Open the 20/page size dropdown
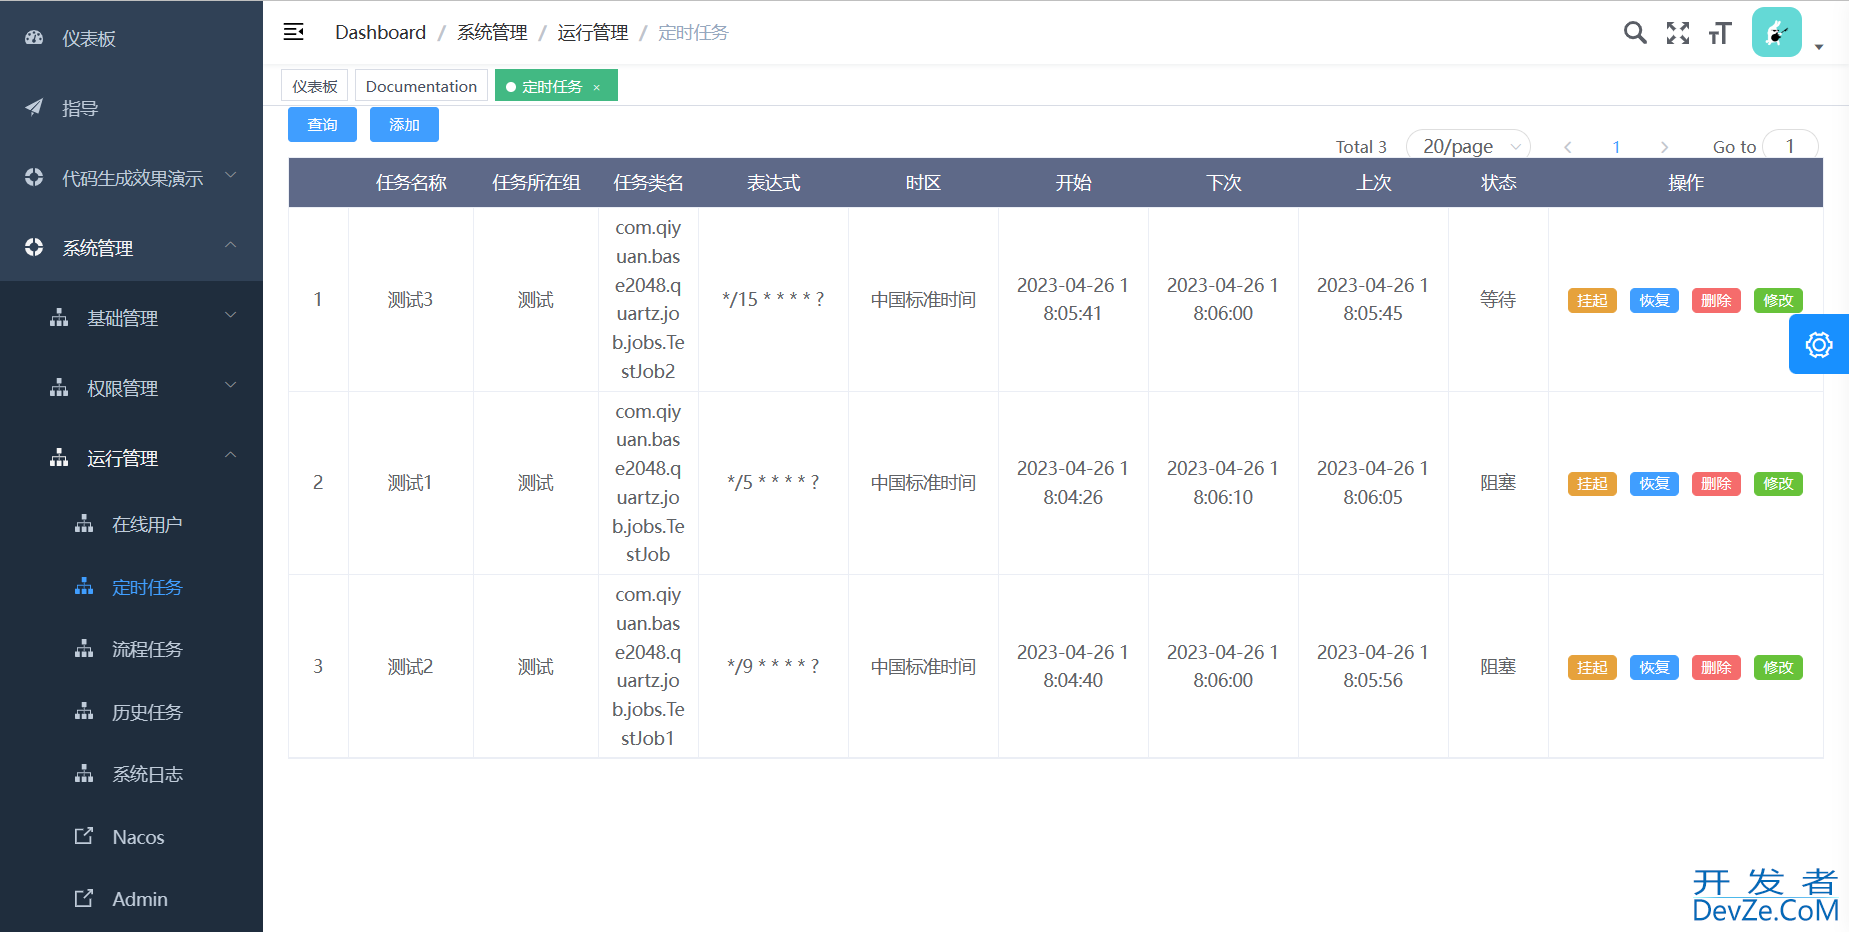This screenshot has height=932, width=1849. pos(1468,146)
